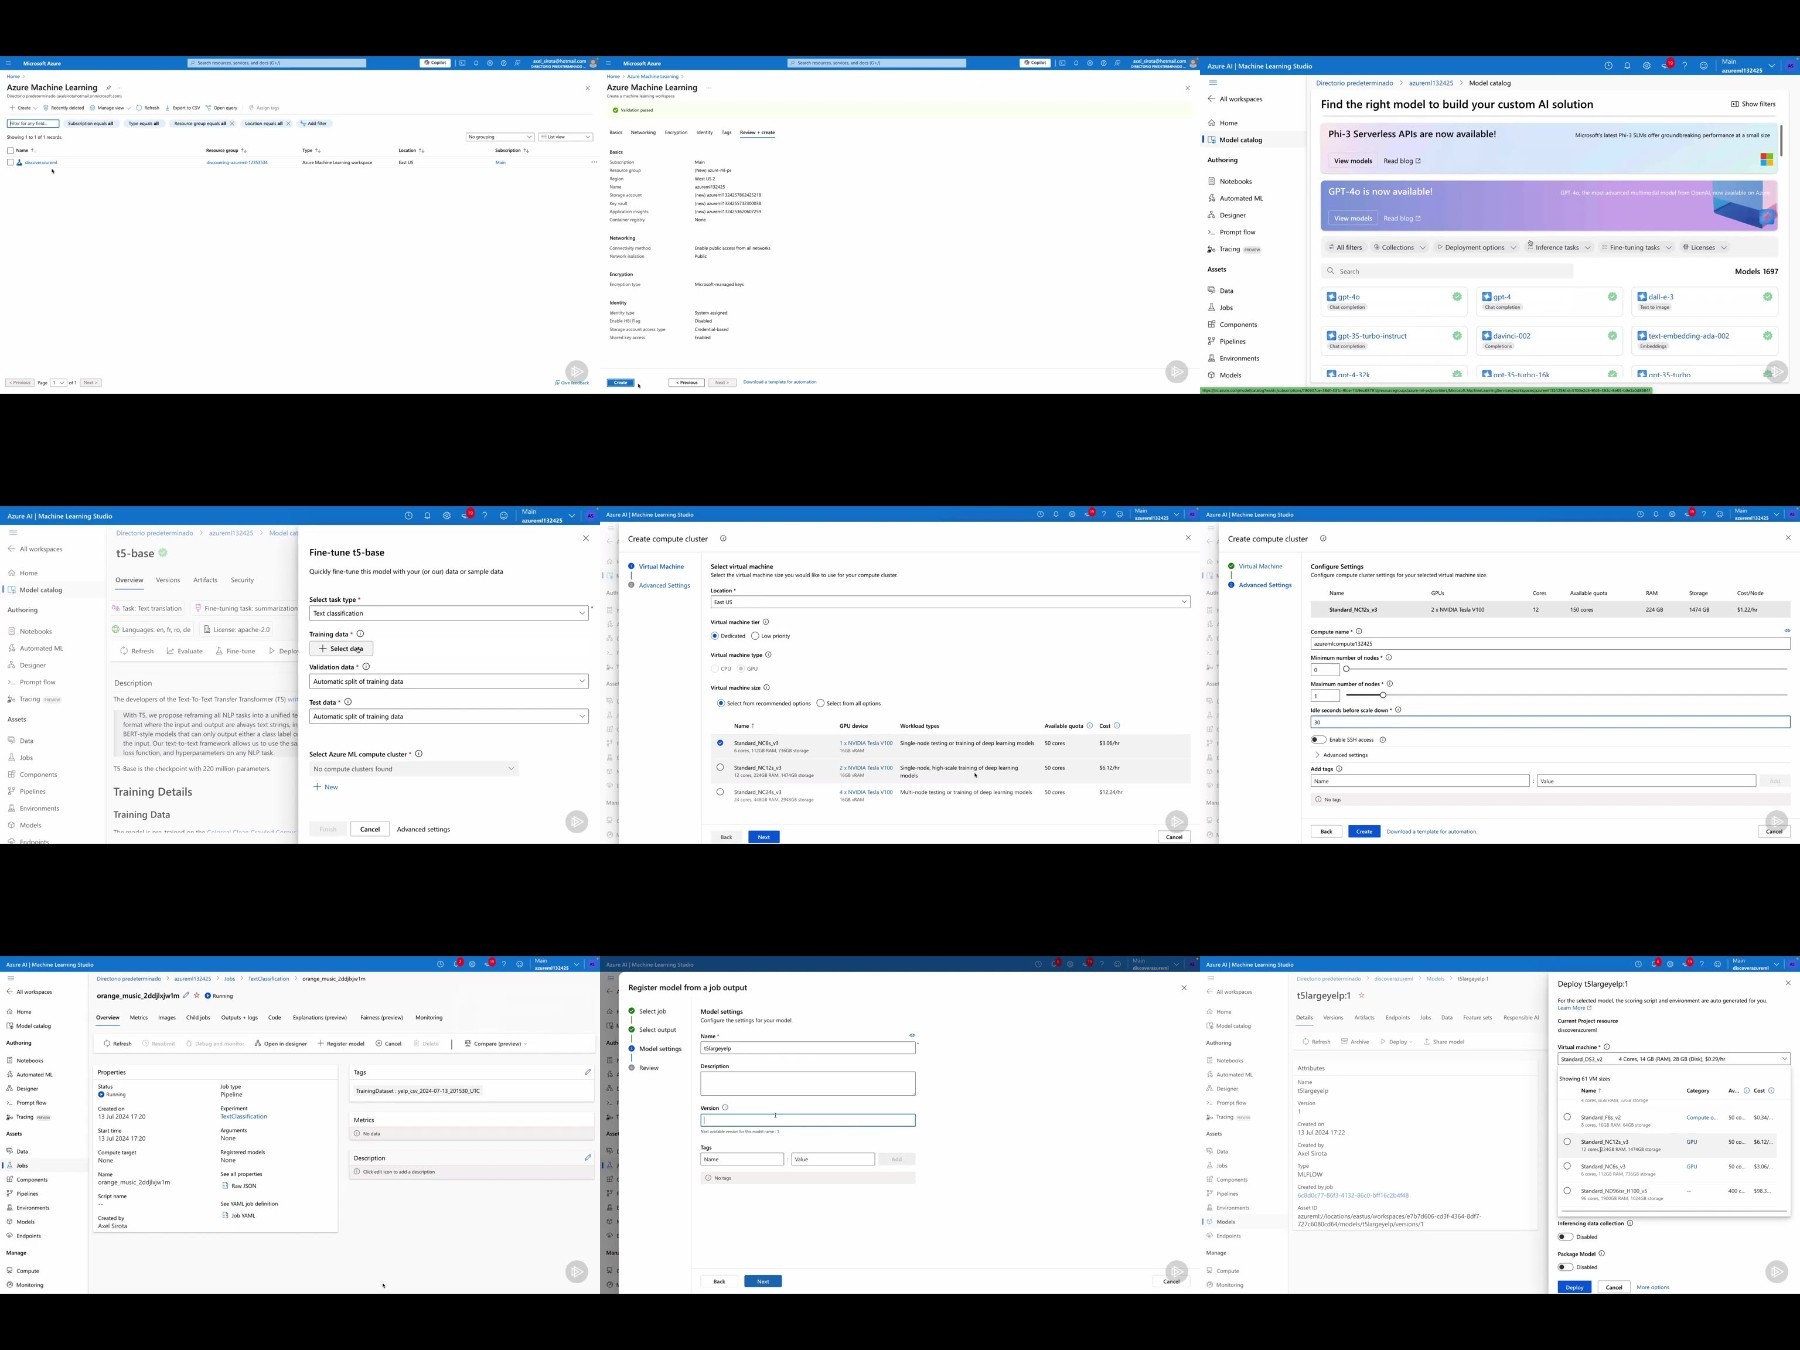Open Pipelines icon in Model catalog sidebar

point(1212,342)
